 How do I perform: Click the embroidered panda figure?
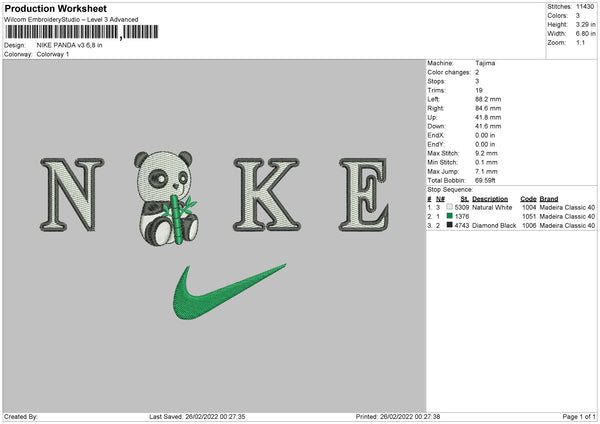(x=166, y=197)
